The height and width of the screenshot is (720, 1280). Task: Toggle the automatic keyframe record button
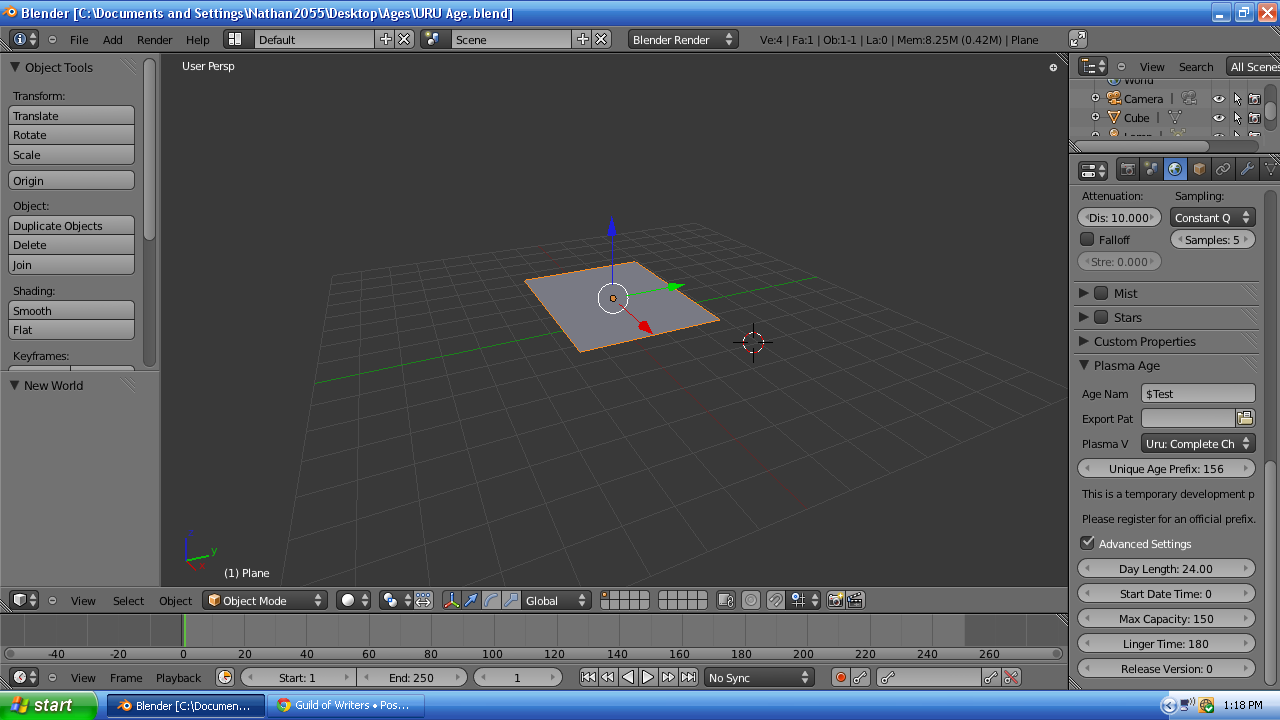point(840,677)
